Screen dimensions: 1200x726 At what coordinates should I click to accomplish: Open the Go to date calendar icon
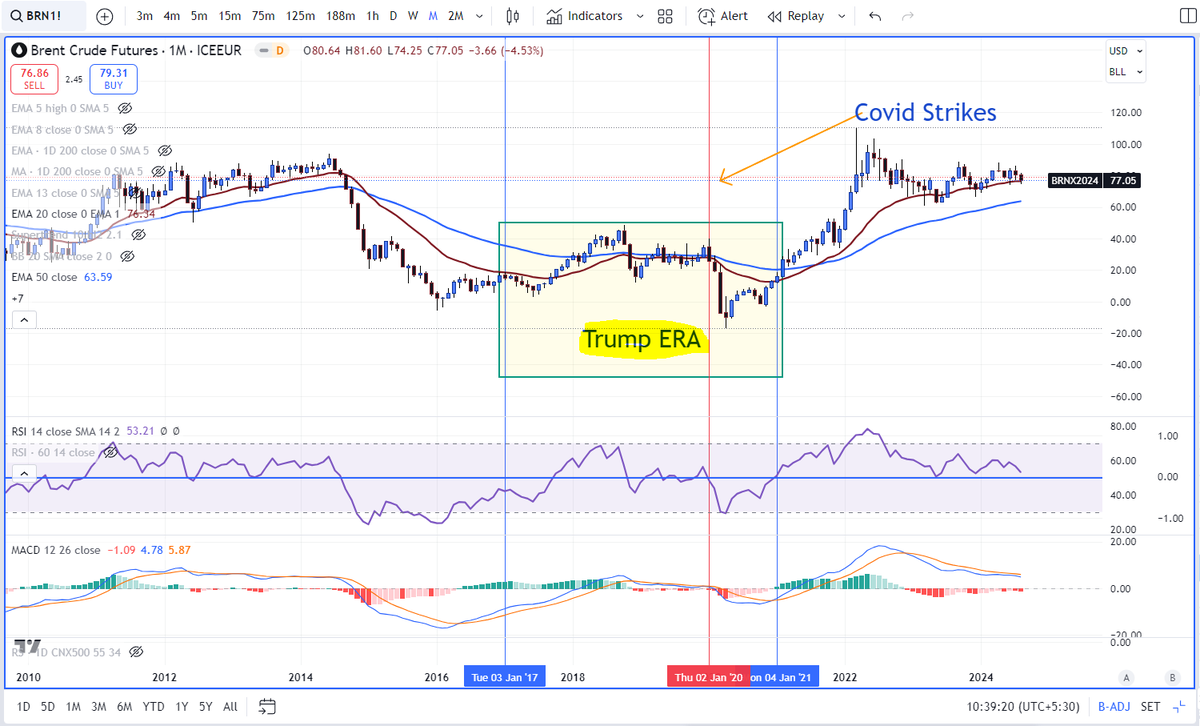(266, 706)
